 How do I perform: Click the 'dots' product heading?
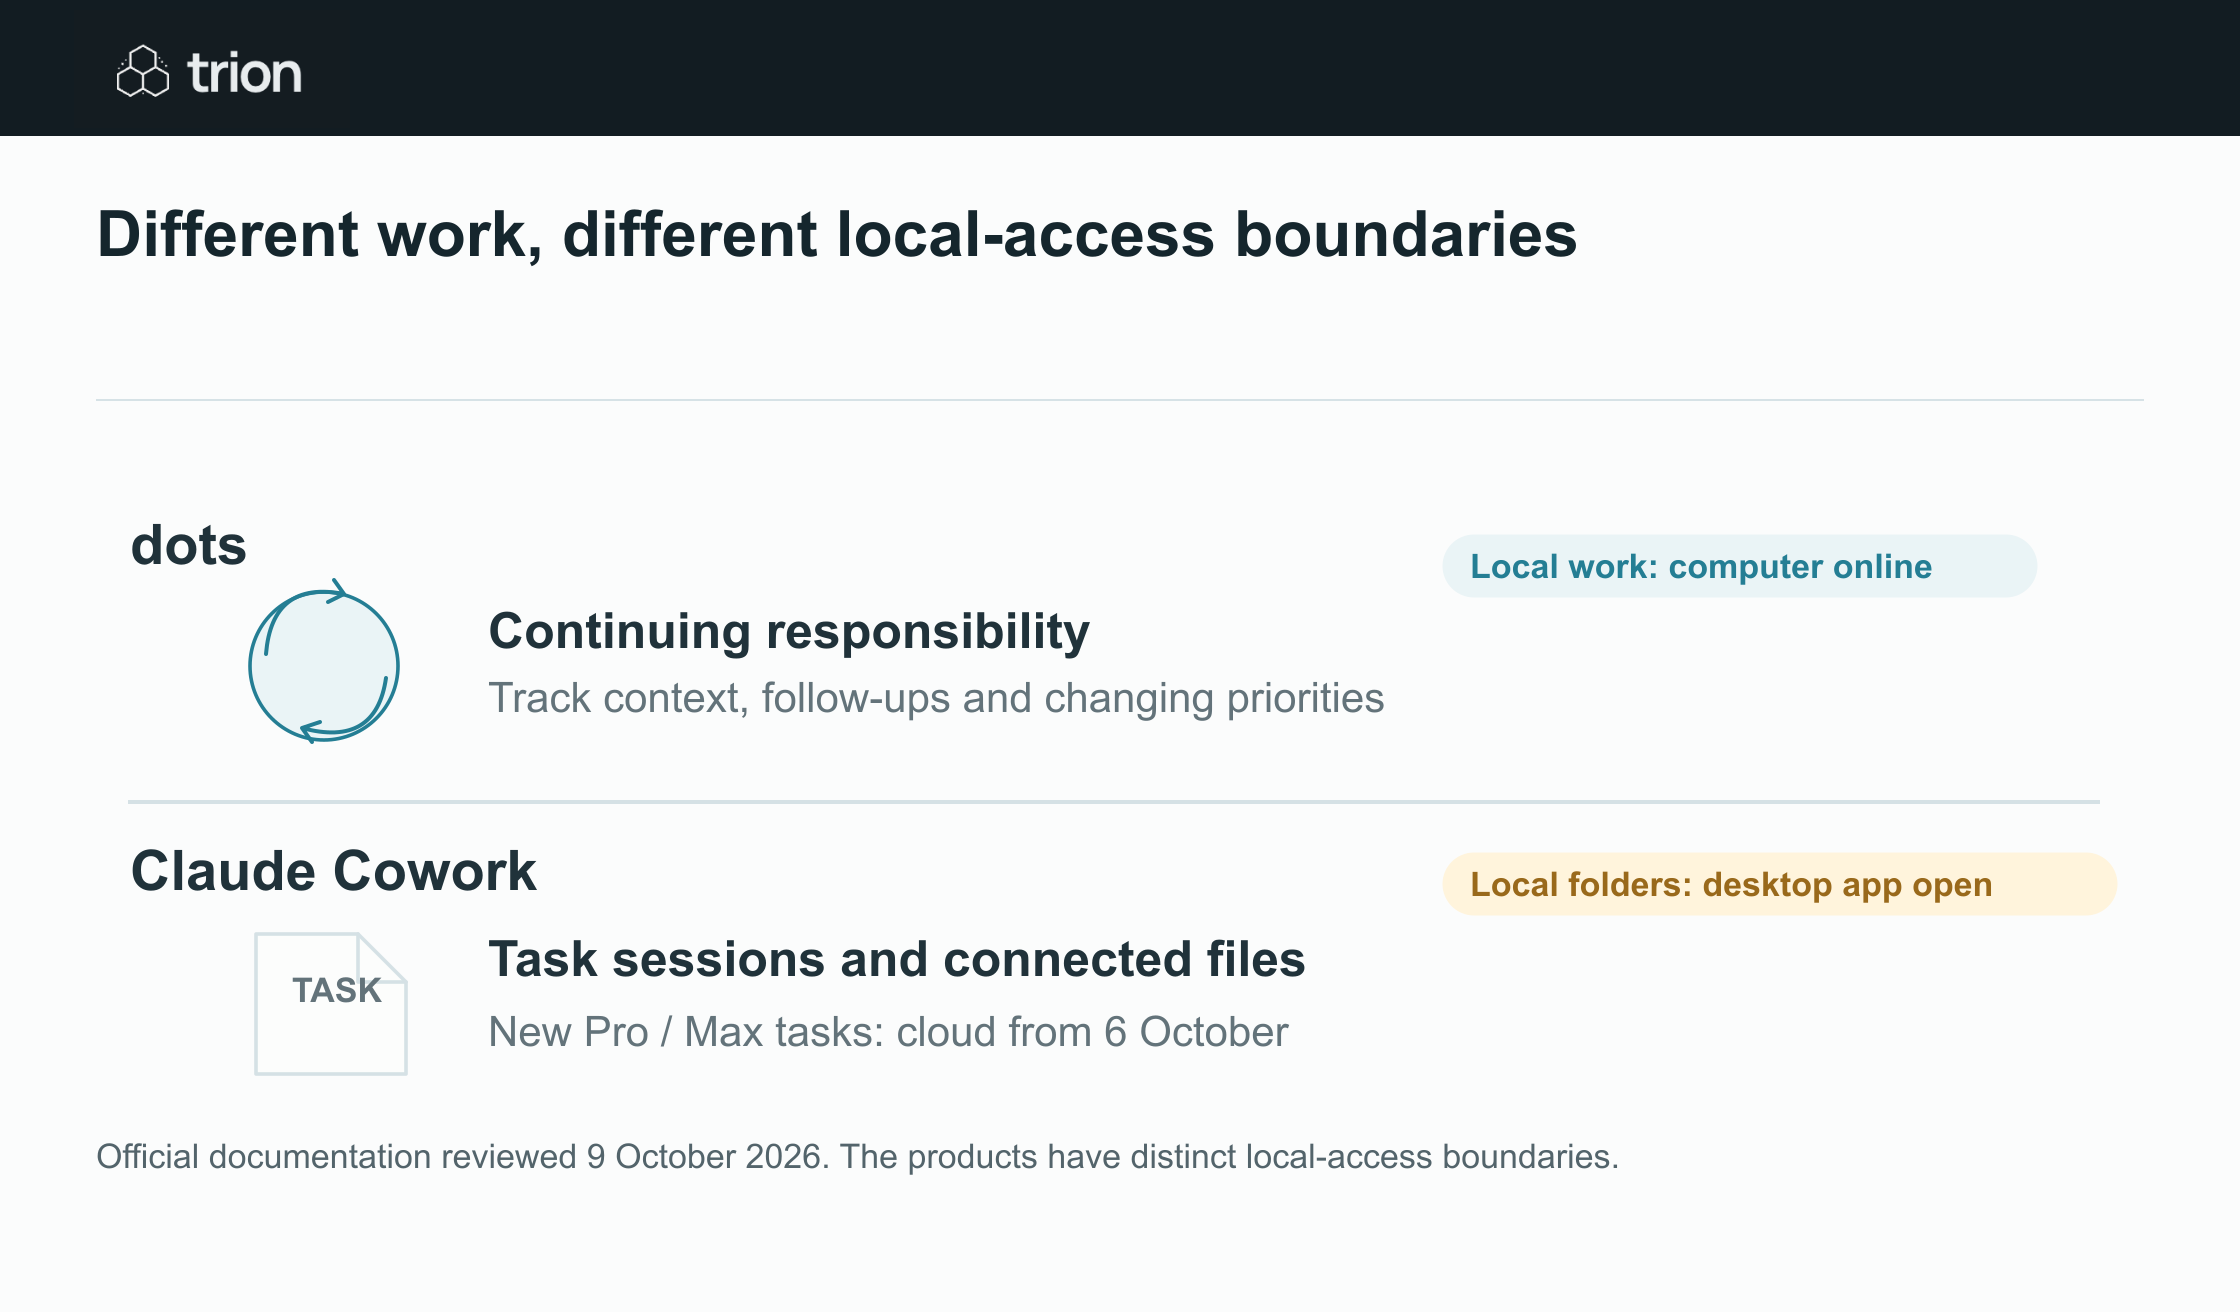pos(189,546)
